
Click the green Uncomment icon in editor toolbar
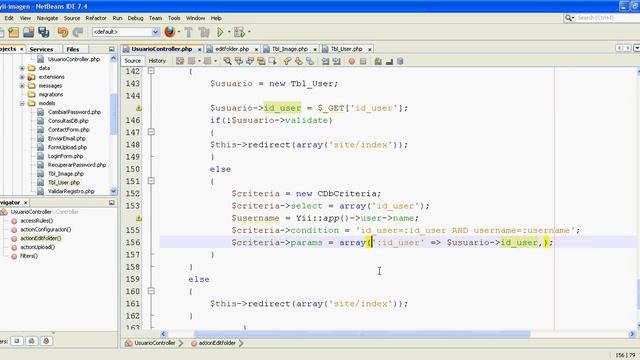[x=378, y=61]
